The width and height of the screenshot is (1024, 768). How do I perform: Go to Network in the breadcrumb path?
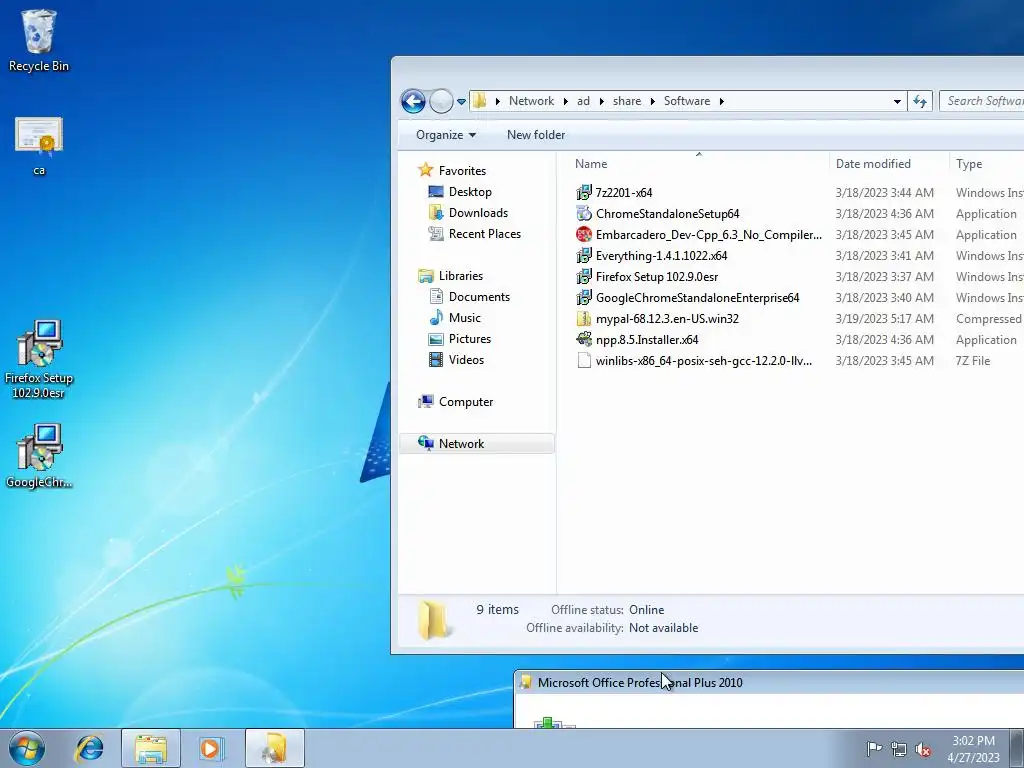click(531, 101)
